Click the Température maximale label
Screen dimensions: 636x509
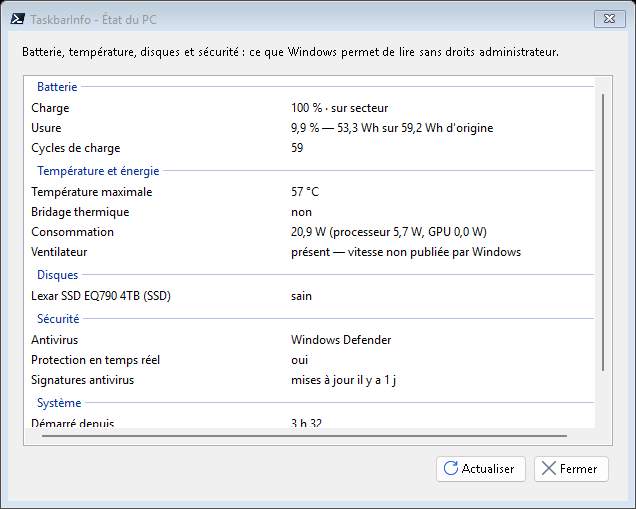point(92,192)
